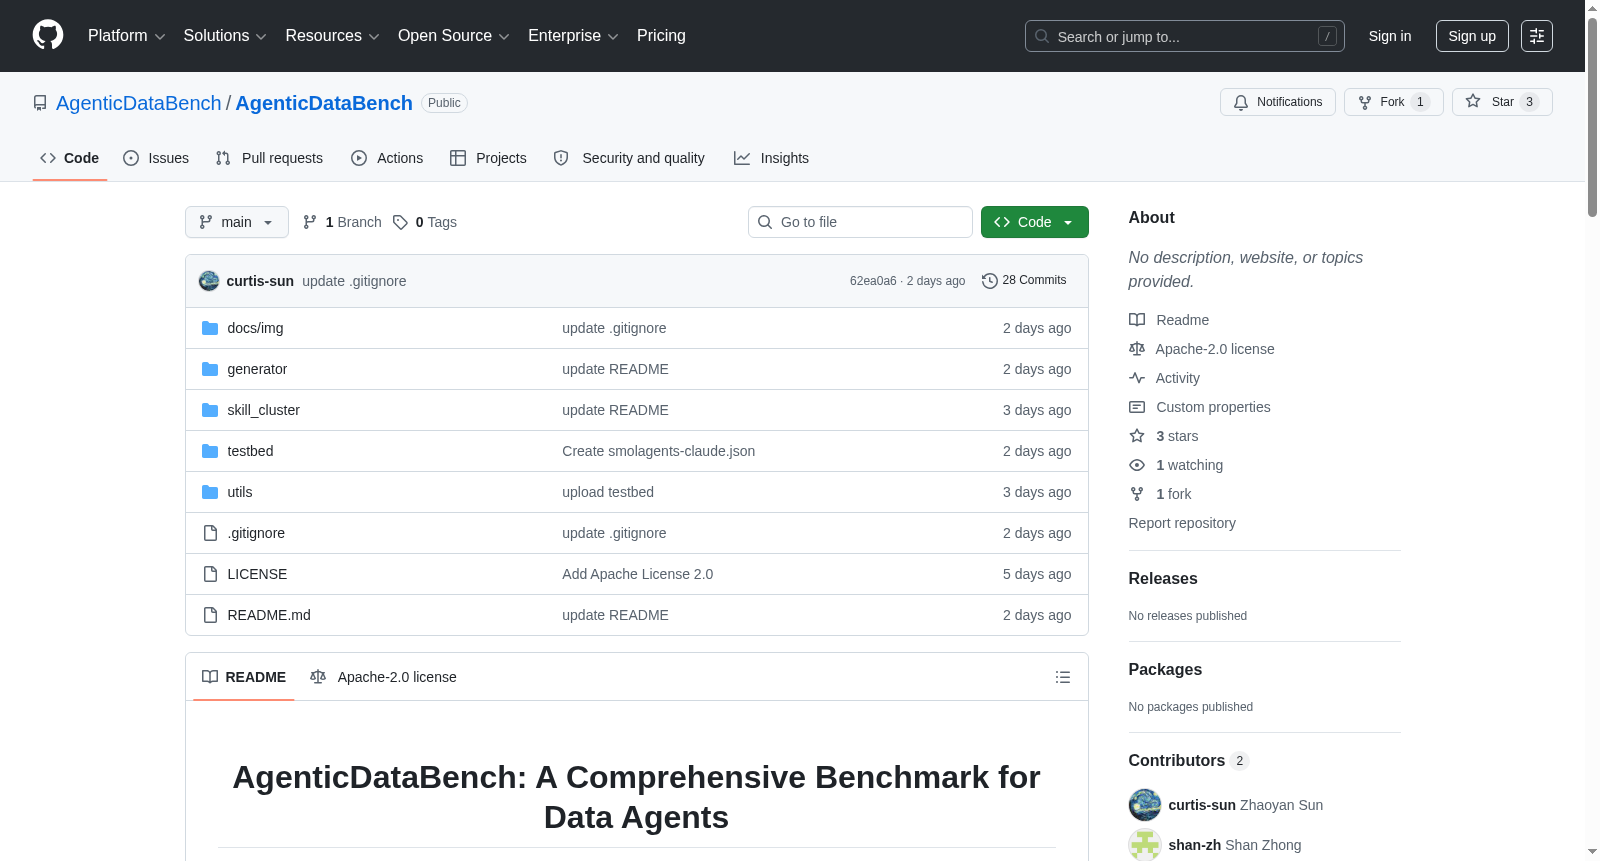The image size is (1600, 861).
Task: Click the curtis-sun commit author avatar
Action: point(209,281)
